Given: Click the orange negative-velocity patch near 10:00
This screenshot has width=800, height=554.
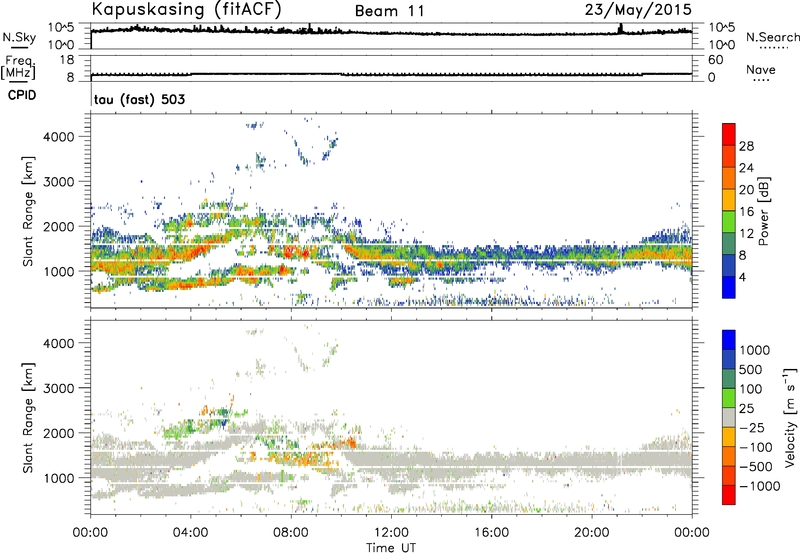Looking at the screenshot, I should (349, 442).
